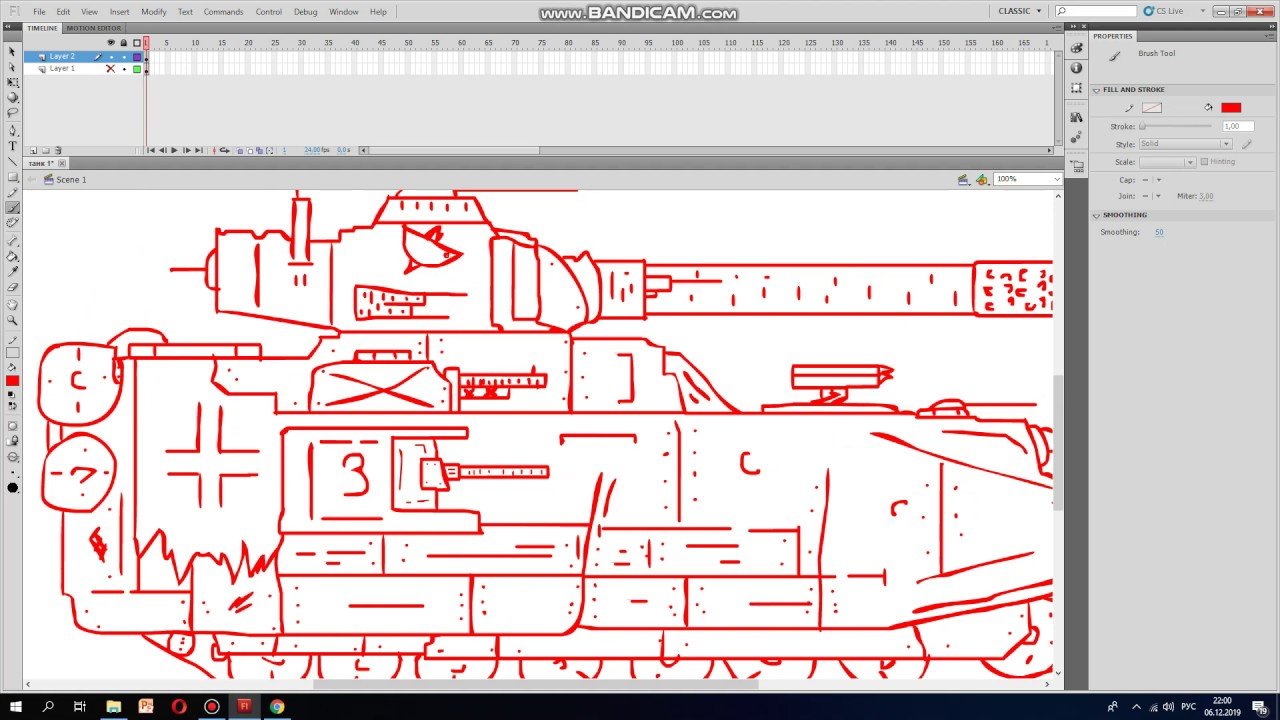Viewport: 1280px width, 720px height.
Task: Show hidden Layer 1 via red X
Action: [x=111, y=69]
